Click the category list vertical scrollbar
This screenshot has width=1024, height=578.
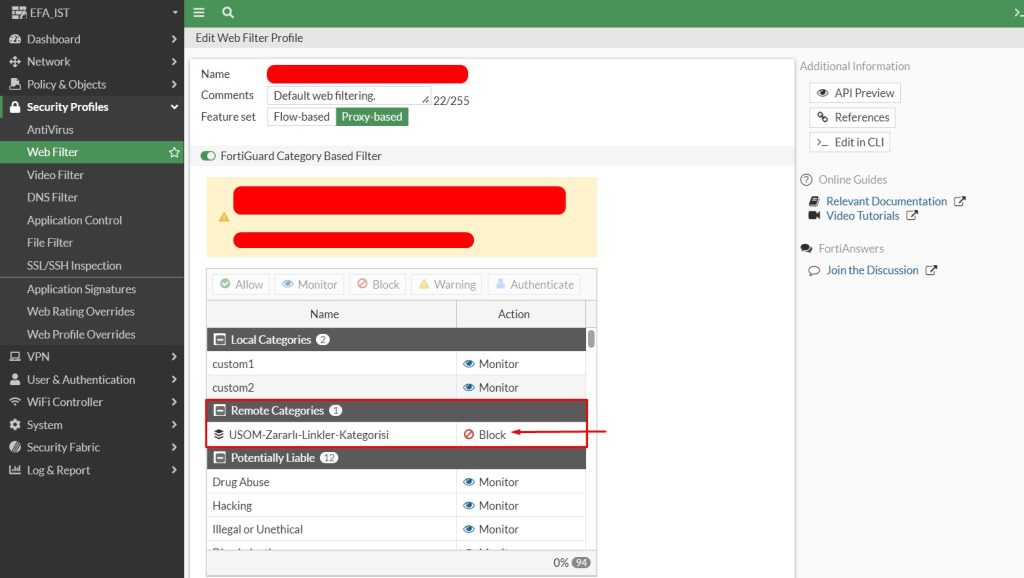[591, 338]
